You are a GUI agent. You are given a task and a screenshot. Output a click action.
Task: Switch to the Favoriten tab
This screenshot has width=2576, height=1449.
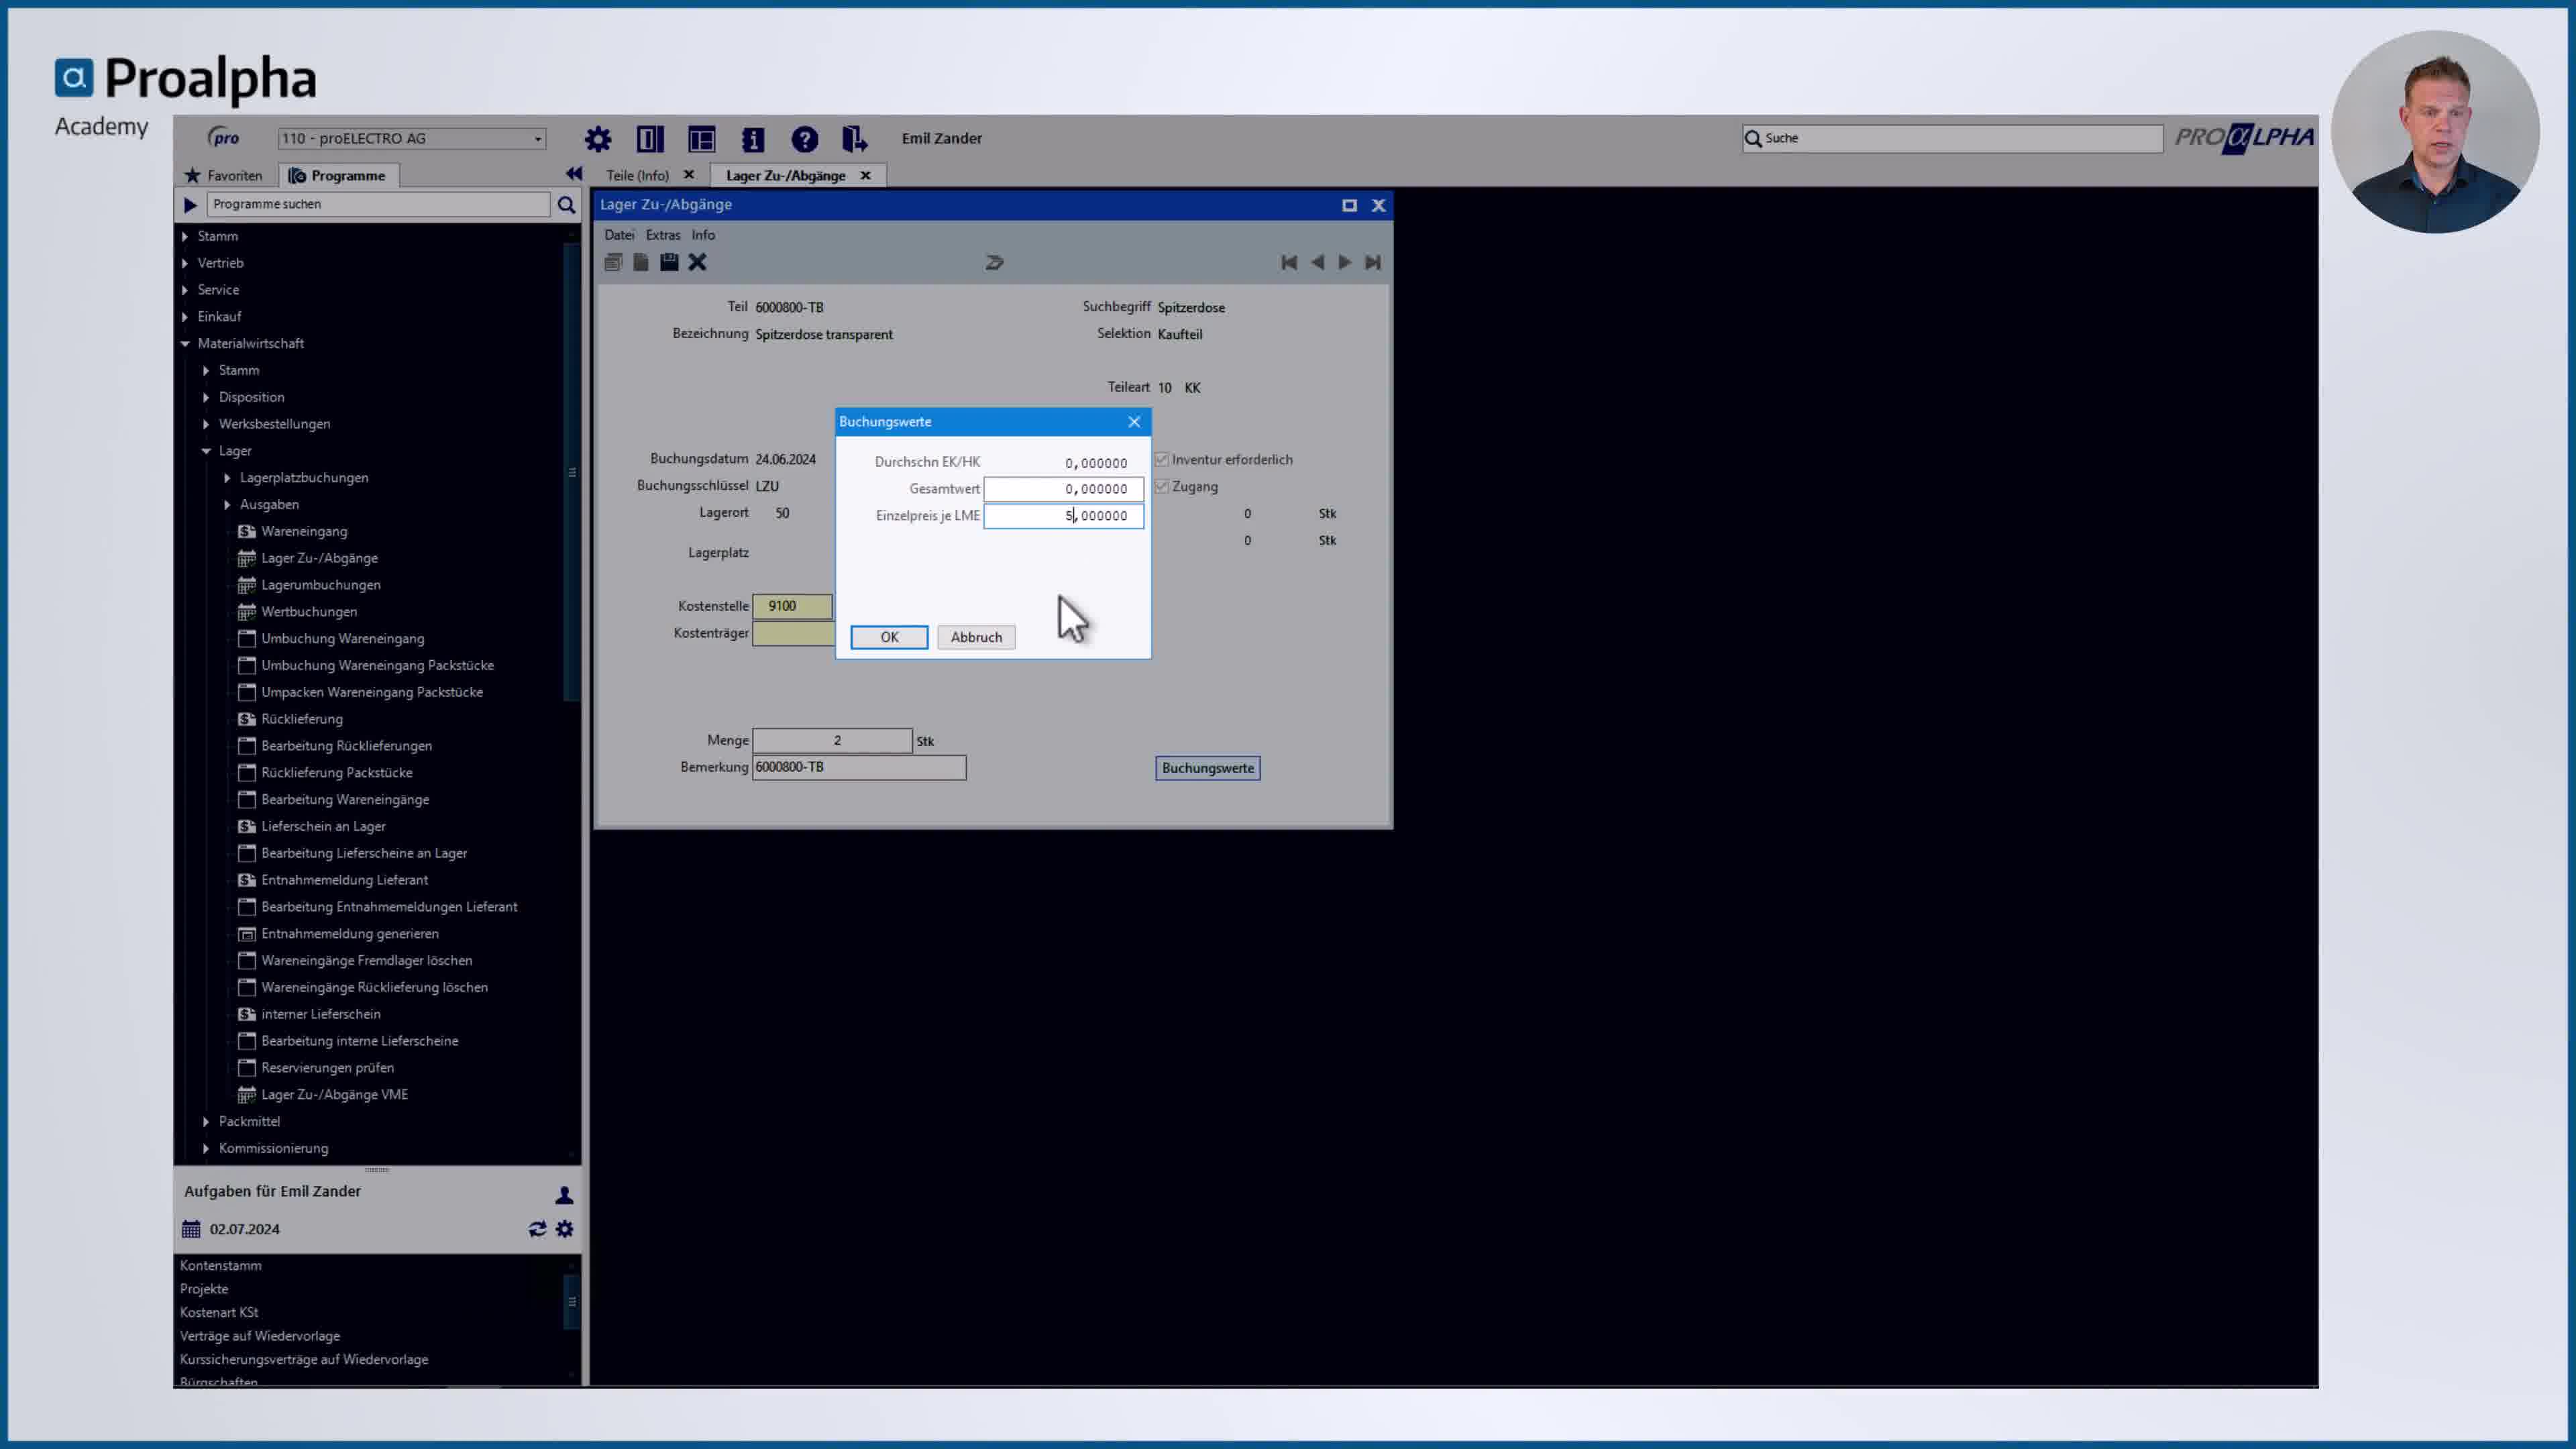[224, 175]
